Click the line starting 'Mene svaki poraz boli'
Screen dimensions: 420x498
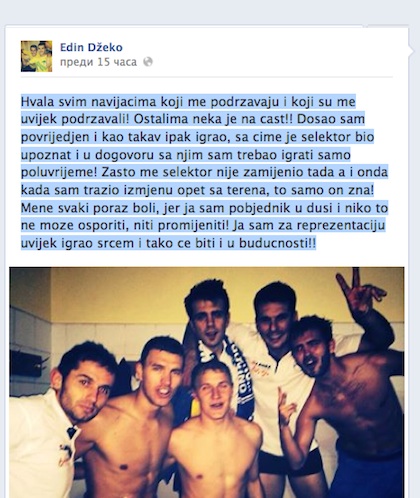click(204, 208)
